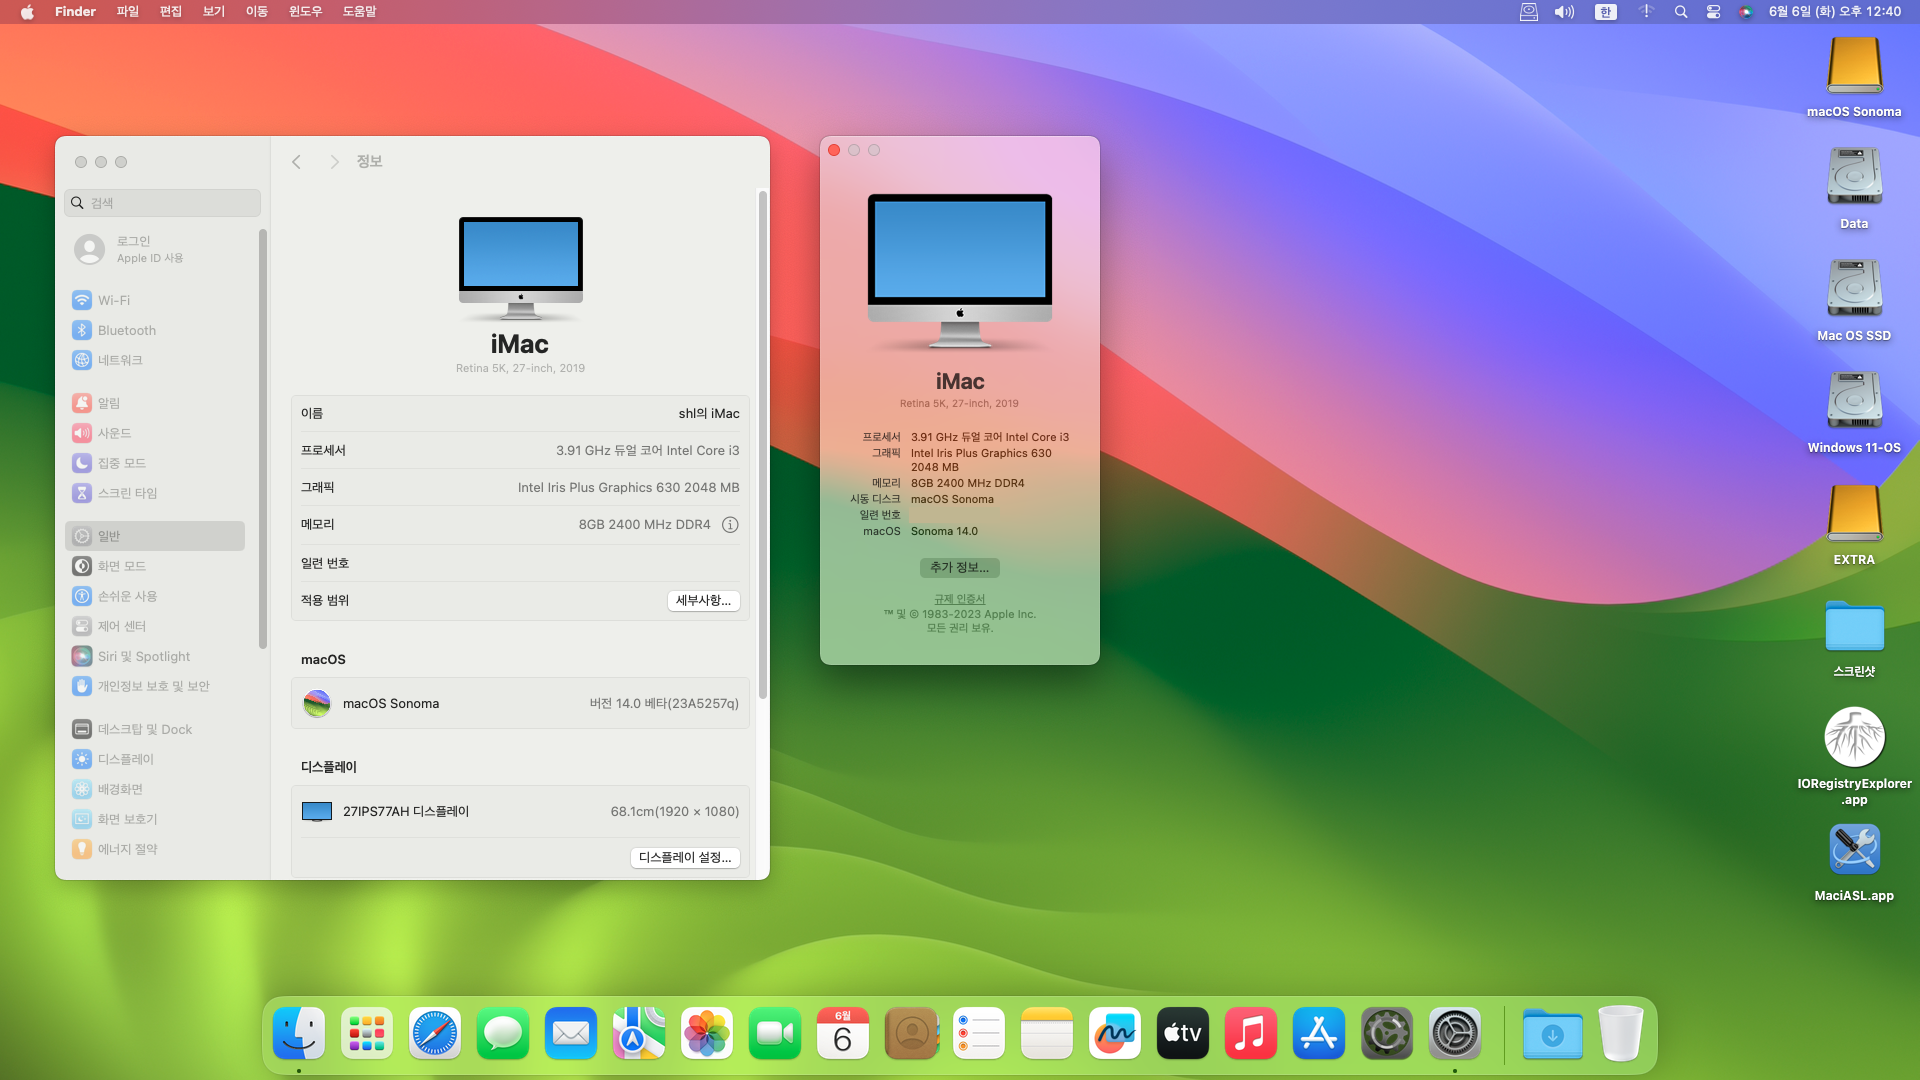Open Finder application in dock
Image resolution: width=1920 pixels, height=1080 pixels.
298,1033
